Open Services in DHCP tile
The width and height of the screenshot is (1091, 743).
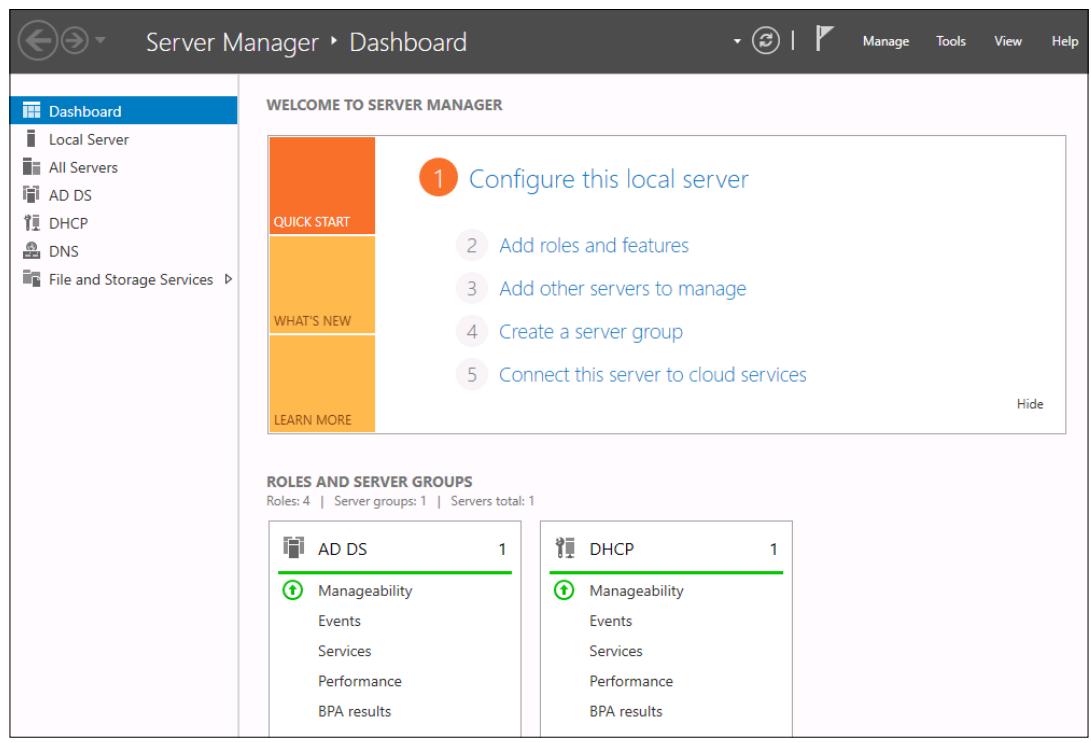(616, 651)
